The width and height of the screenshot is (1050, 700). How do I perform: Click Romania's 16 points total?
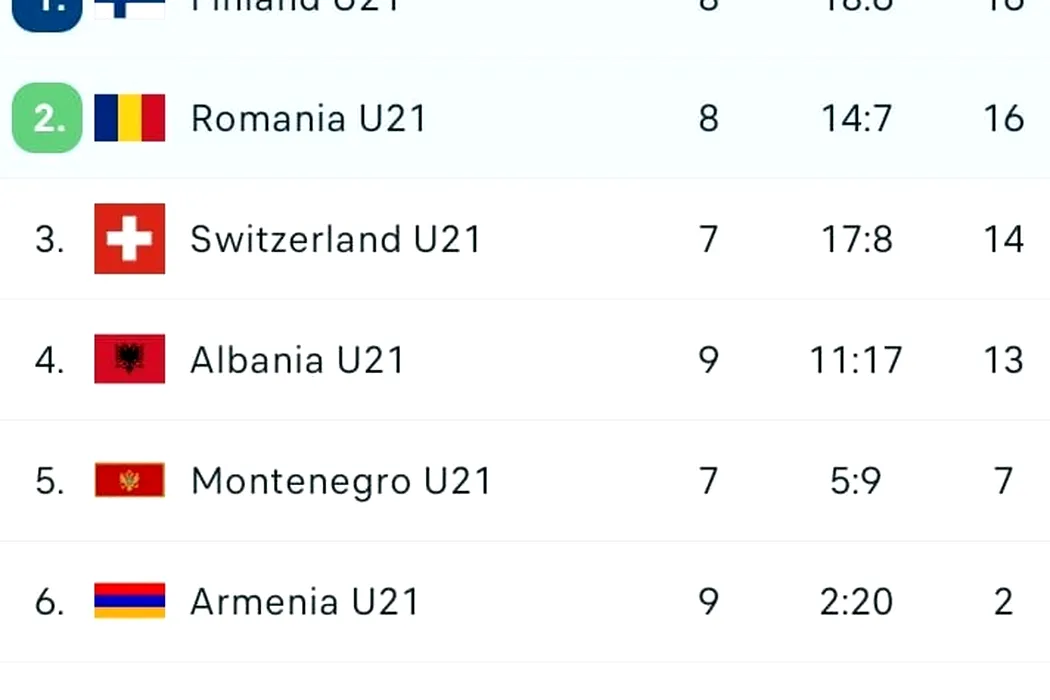tap(1003, 119)
